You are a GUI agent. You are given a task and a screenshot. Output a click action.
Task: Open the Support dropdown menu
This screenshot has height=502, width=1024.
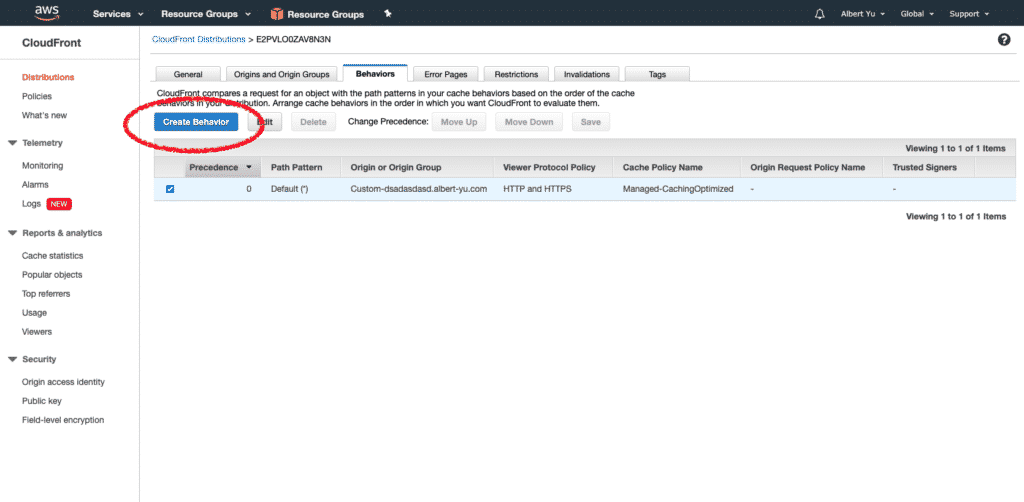pos(968,14)
